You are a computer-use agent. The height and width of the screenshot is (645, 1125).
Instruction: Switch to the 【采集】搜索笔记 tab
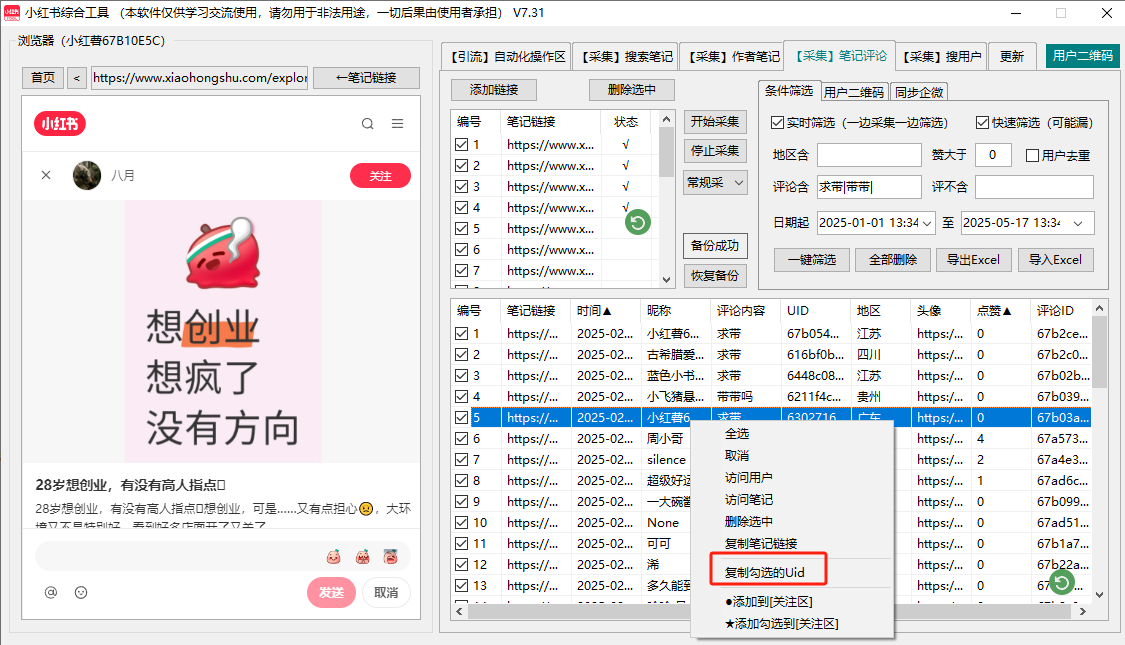click(x=626, y=57)
